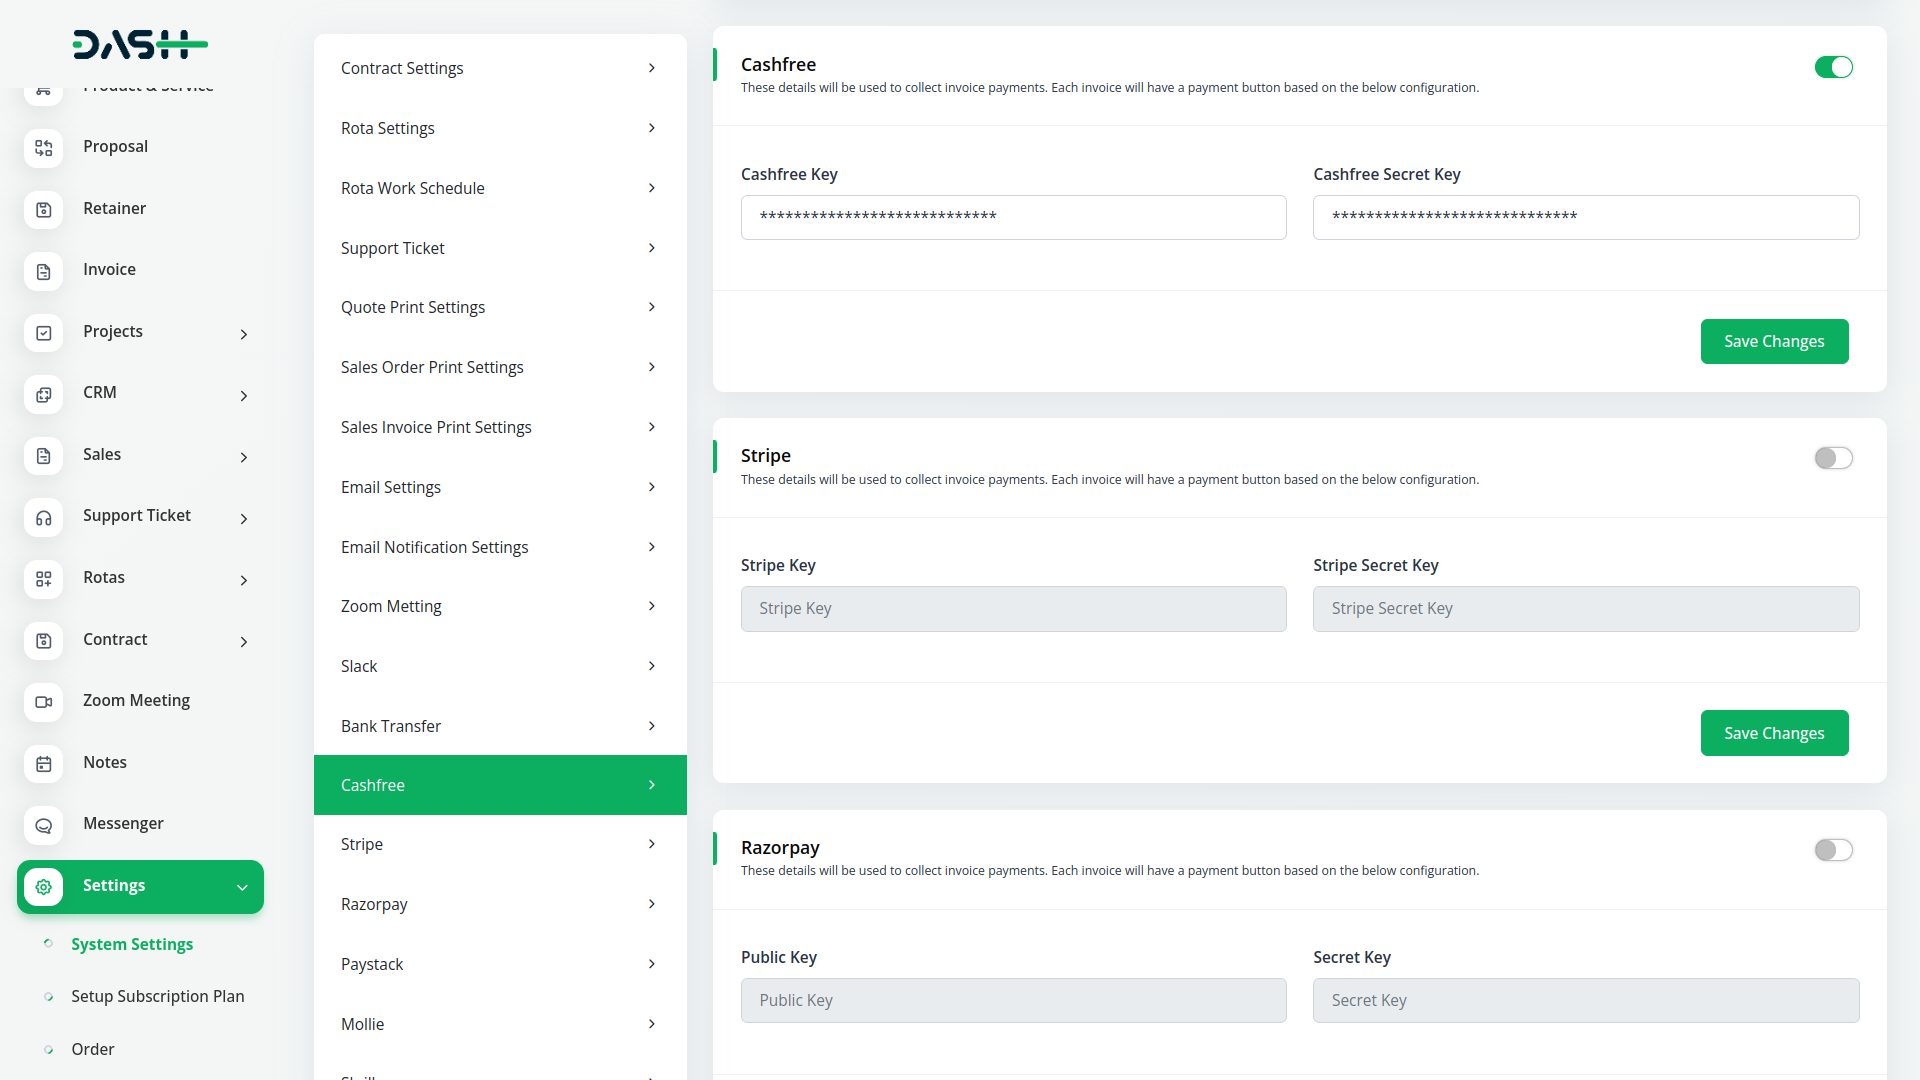
Task: Click the Retainer sidebar icon
Action: point(43,210)
